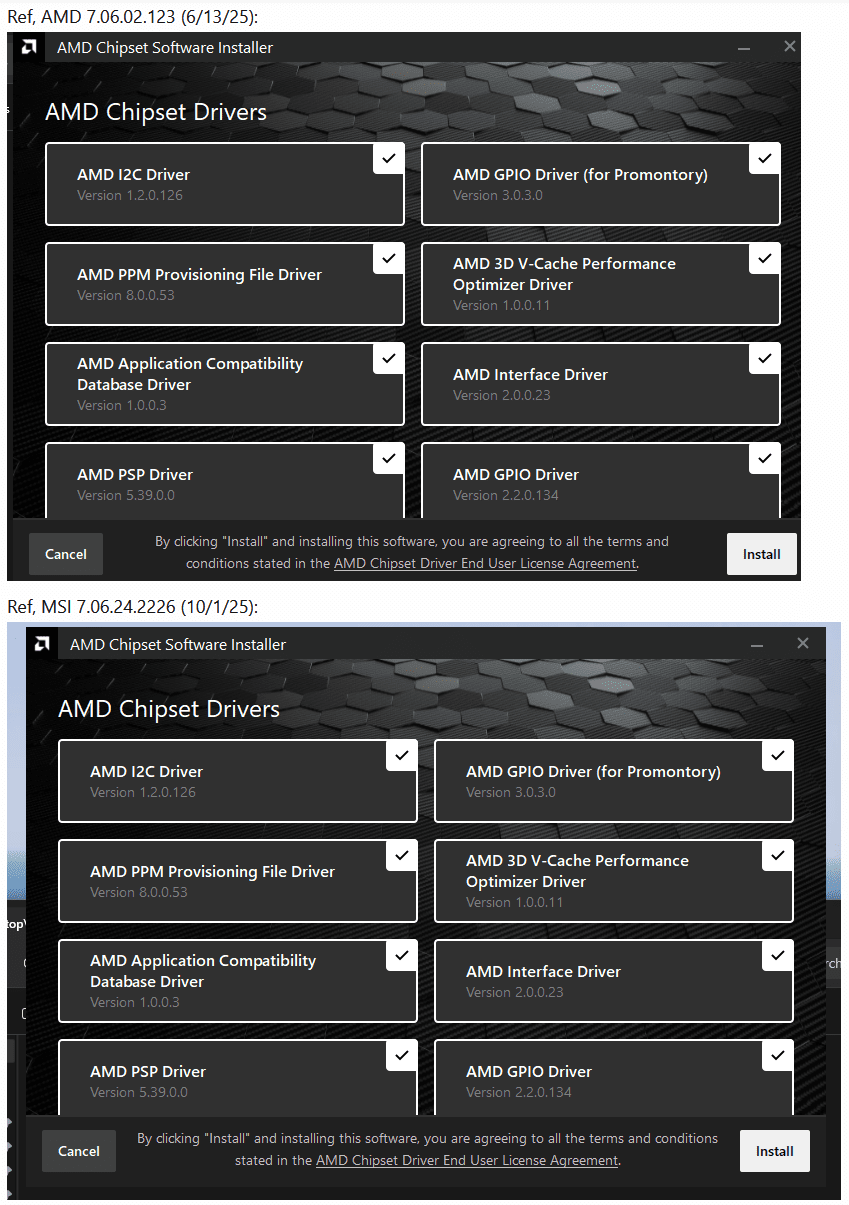Viewport: 849px width, 1205px height.
Task: Click 'Version 5.39.0.0' in MSI 7.06.24.2226 installer
Action: (139, 1092)
